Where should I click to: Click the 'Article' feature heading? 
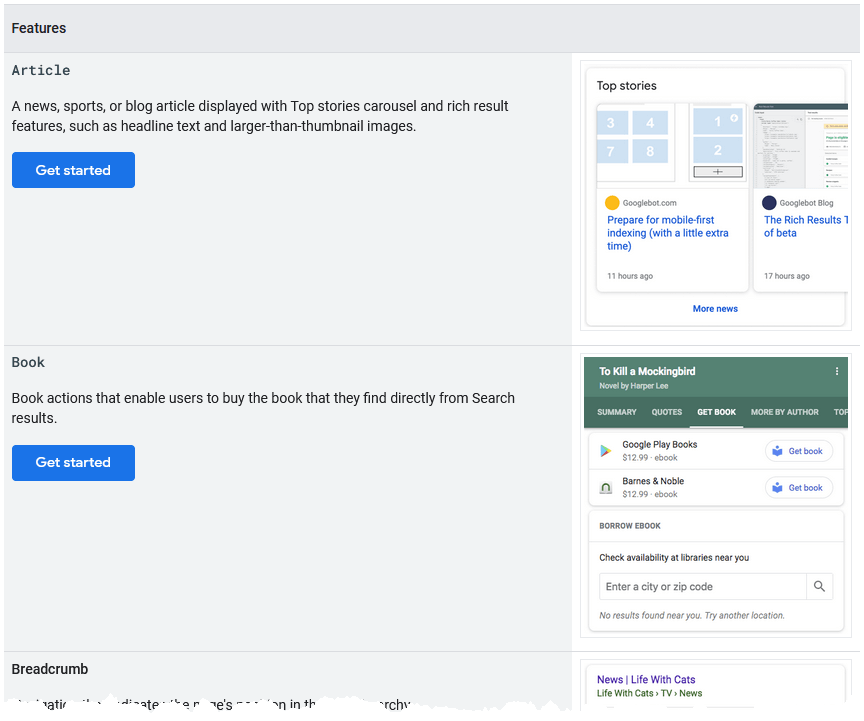(41, 71)
